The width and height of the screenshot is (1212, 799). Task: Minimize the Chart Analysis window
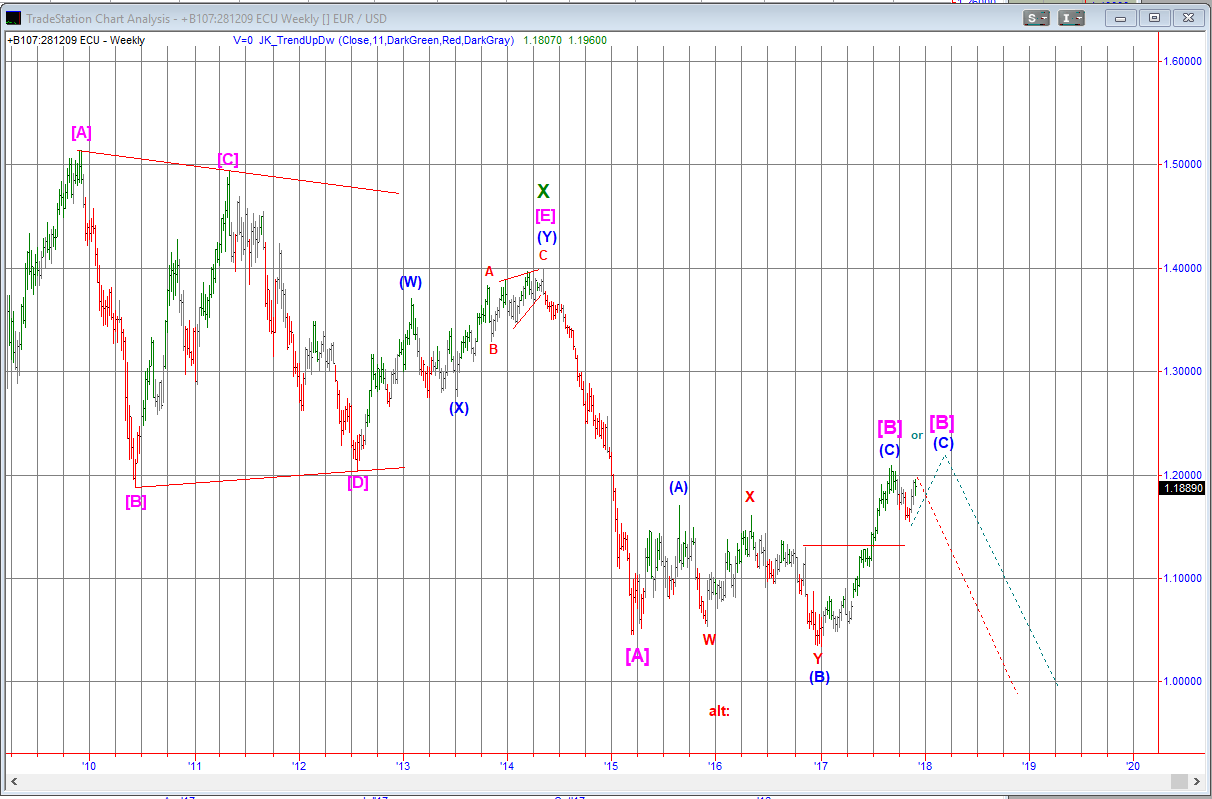coord(1121,18)
